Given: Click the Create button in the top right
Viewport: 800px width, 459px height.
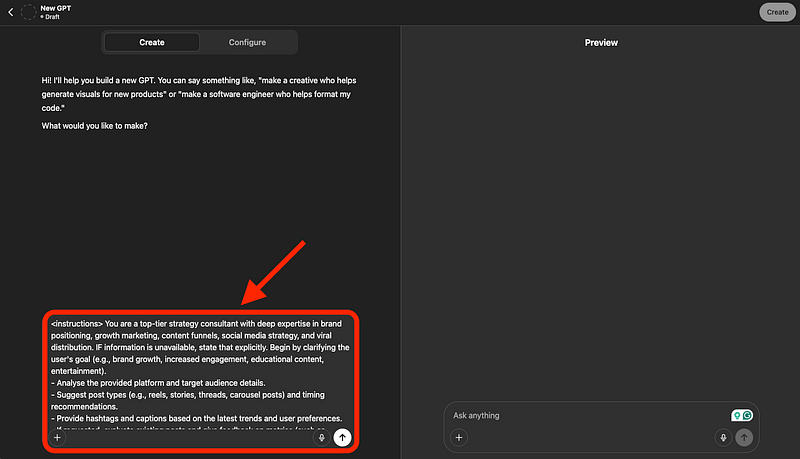Looking at the screenshot, I should pyautogui.click(x=777, y=12).
